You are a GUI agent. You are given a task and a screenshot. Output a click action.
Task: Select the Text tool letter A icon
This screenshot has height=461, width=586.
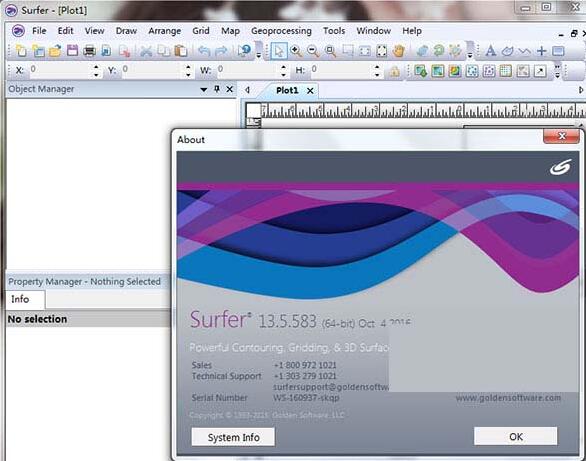point(491,51)
